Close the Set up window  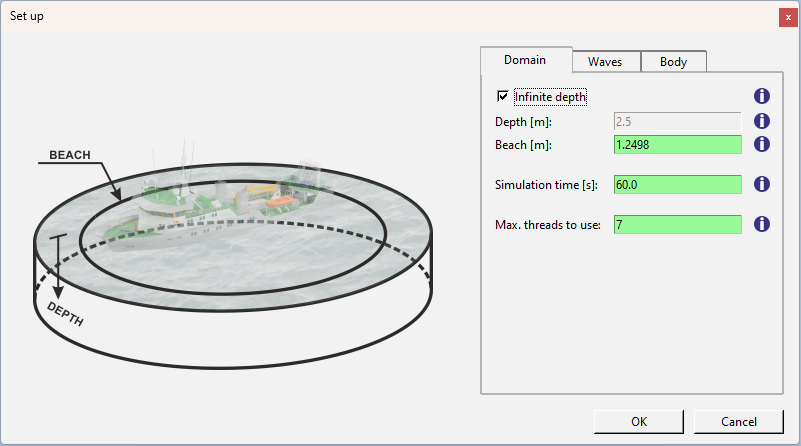click(x=788, y=17)
